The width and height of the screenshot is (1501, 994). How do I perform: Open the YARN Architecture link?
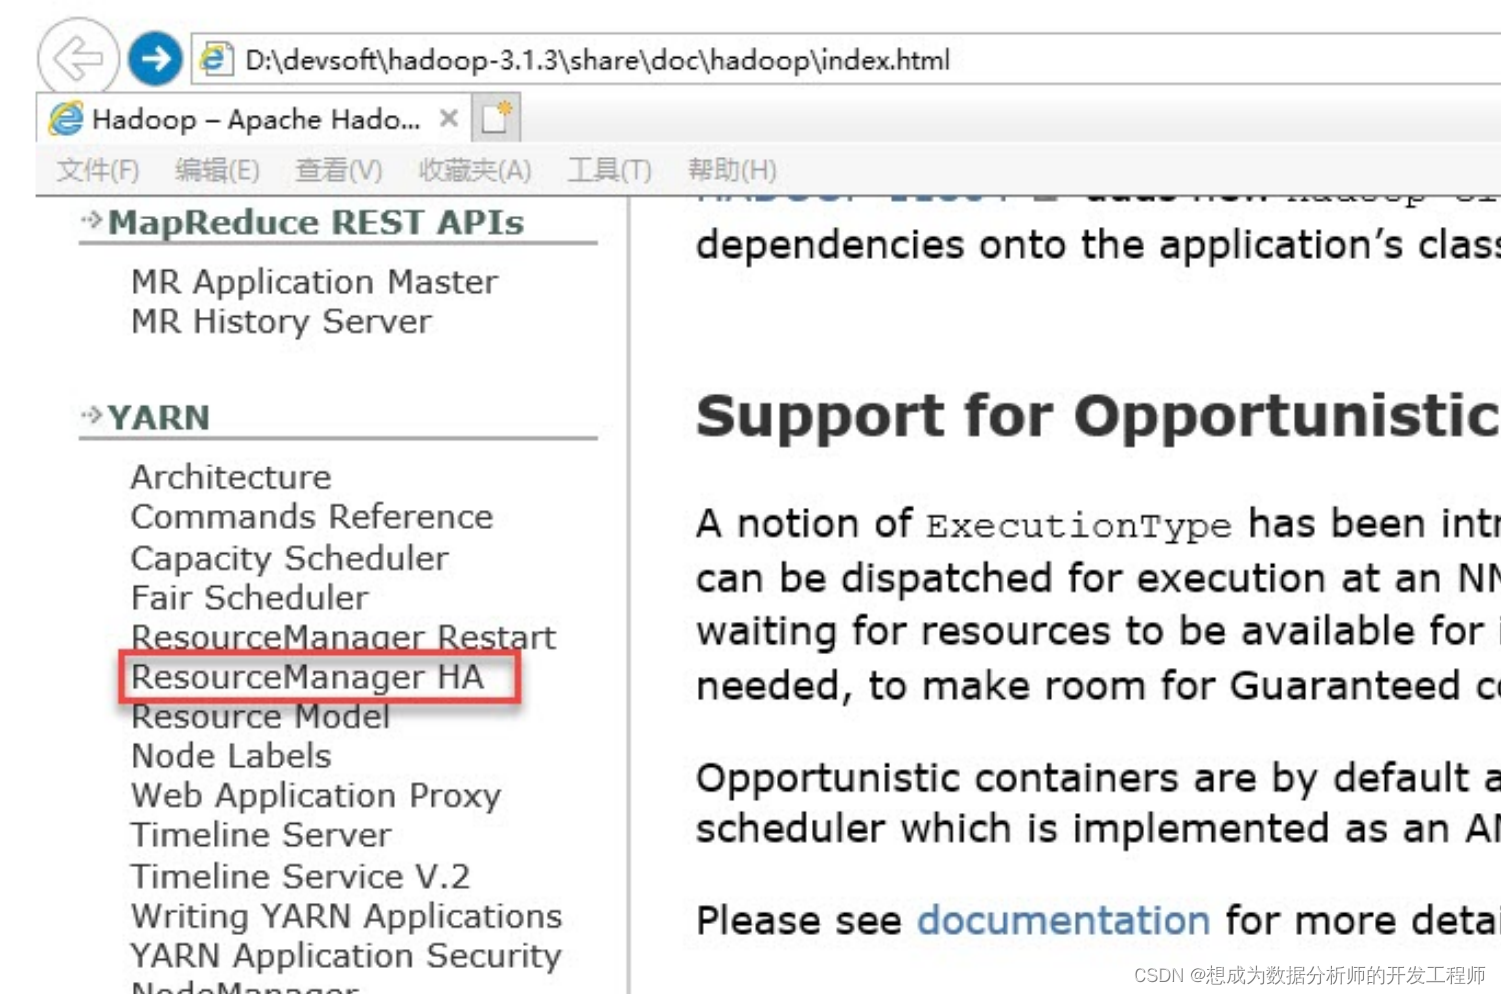click(x=231, y=477)
